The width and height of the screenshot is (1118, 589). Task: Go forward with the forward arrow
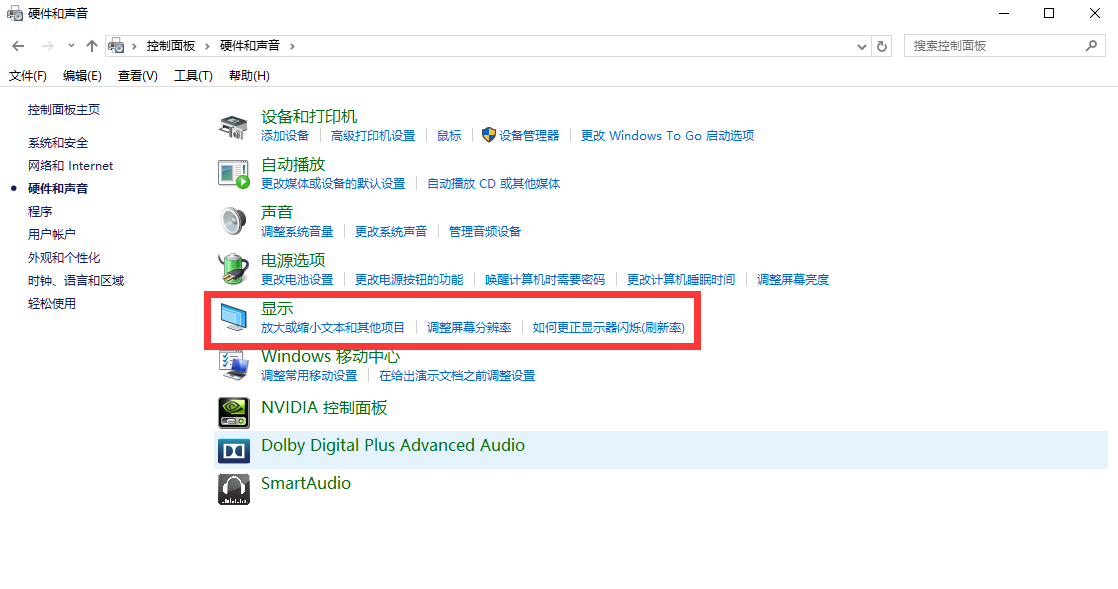coord(47,46)
